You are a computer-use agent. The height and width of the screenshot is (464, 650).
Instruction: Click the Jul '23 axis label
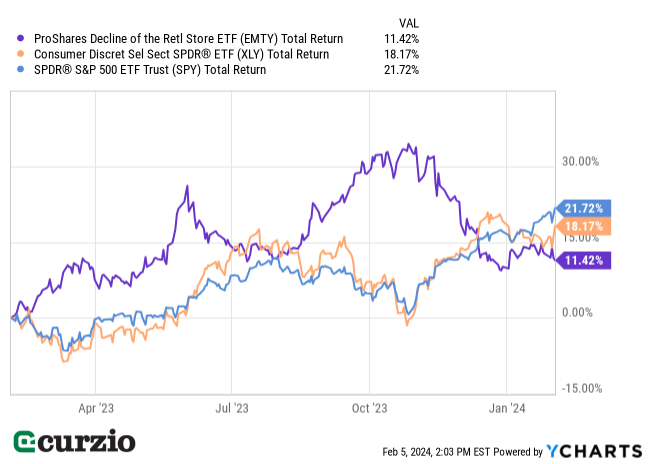coord(231,408)
